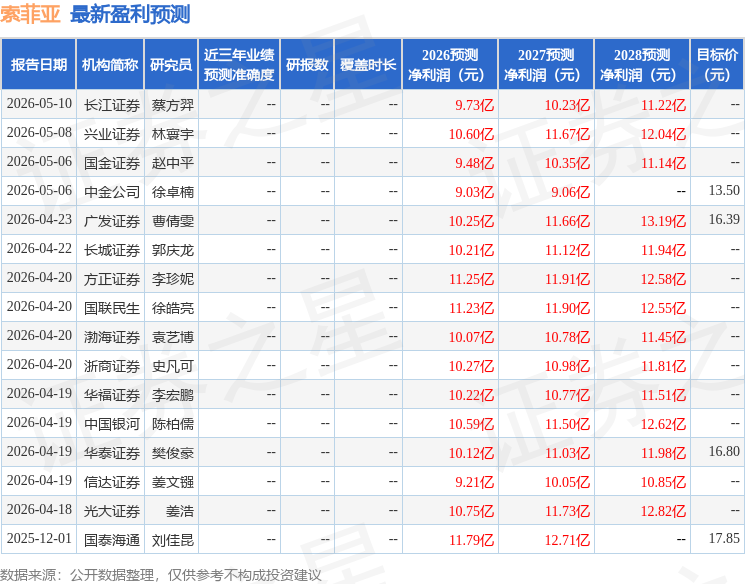
Task: Click the 覆盖时长 column header
Action: point(368,64)
